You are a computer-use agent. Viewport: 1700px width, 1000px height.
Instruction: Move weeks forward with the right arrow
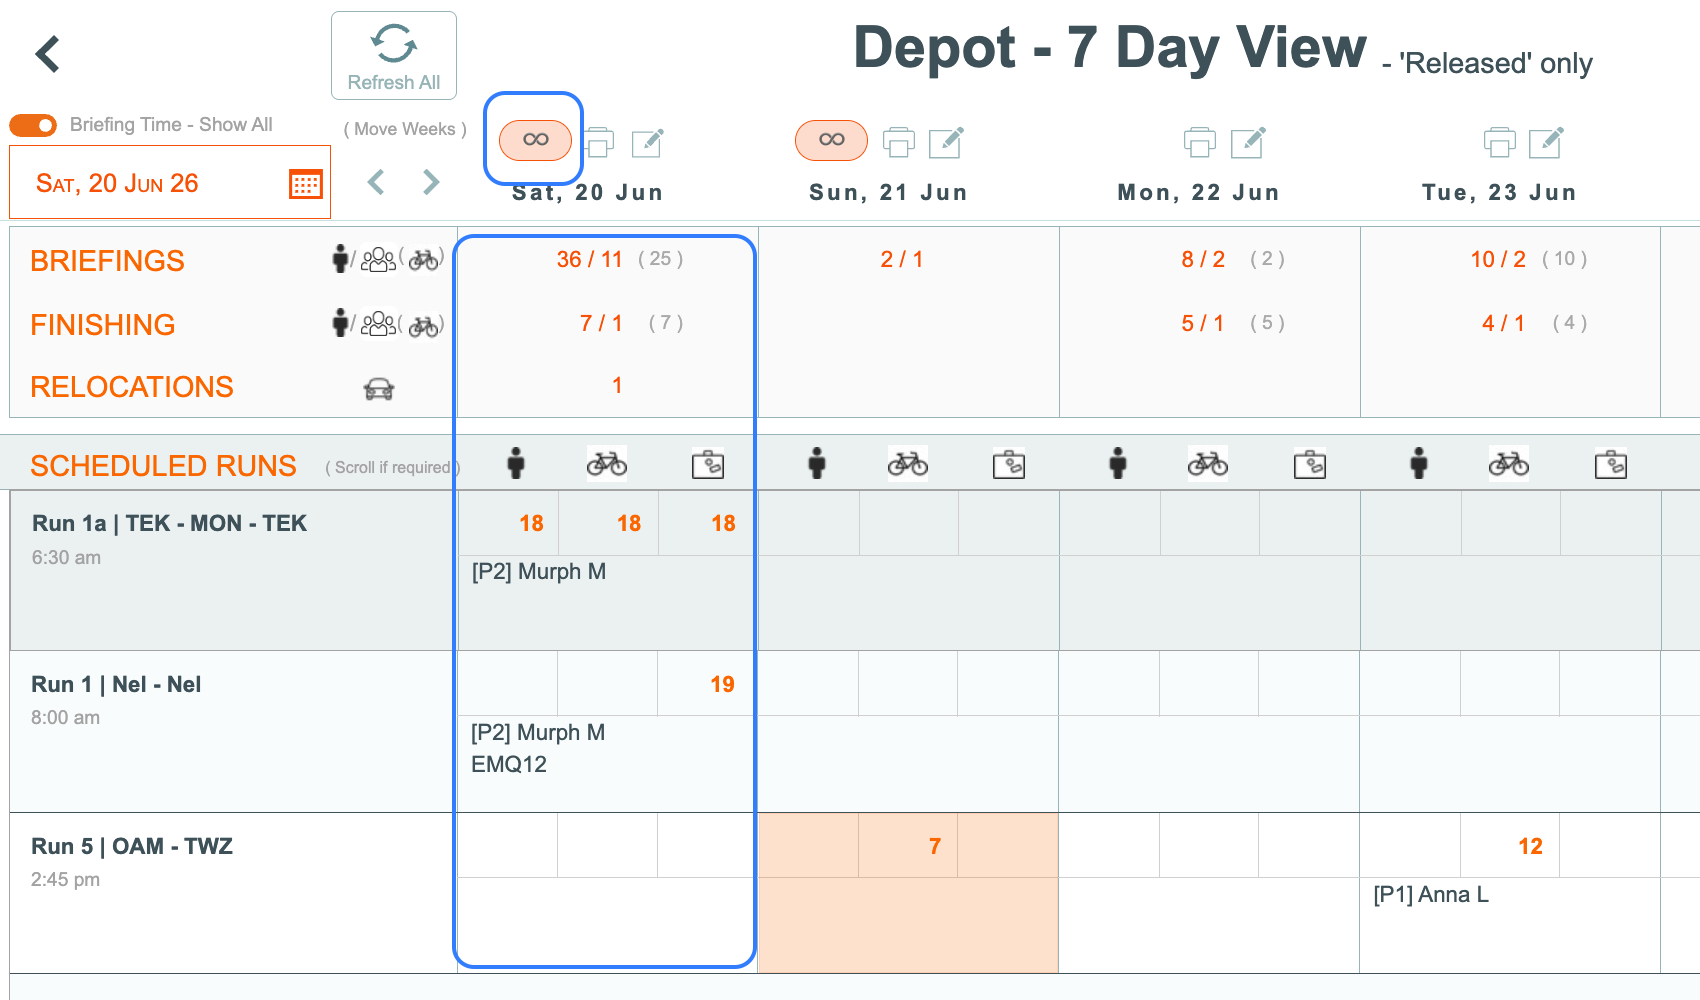pyautogui.click(x=431, y=182)
